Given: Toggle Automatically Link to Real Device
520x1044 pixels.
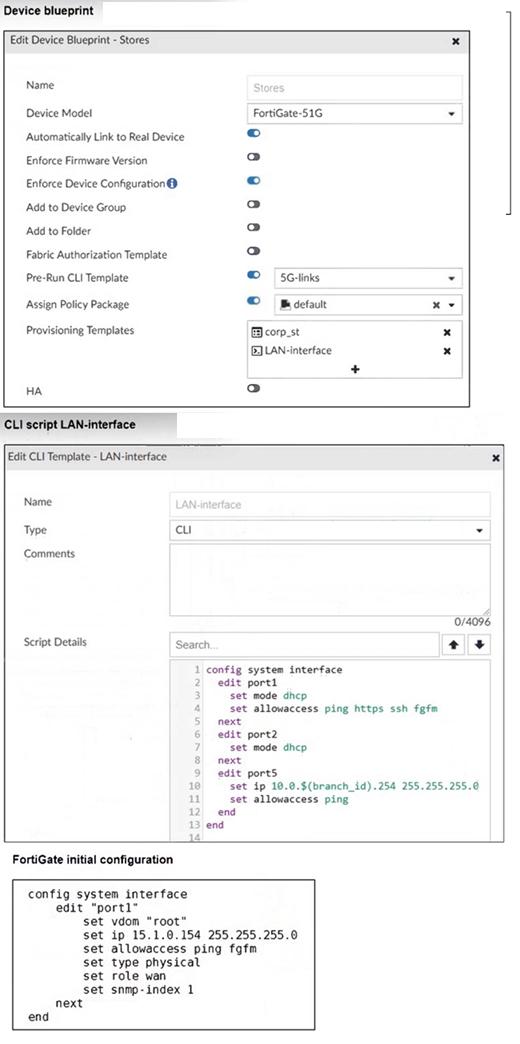Looking at the screenshot, I should point(253,133).
